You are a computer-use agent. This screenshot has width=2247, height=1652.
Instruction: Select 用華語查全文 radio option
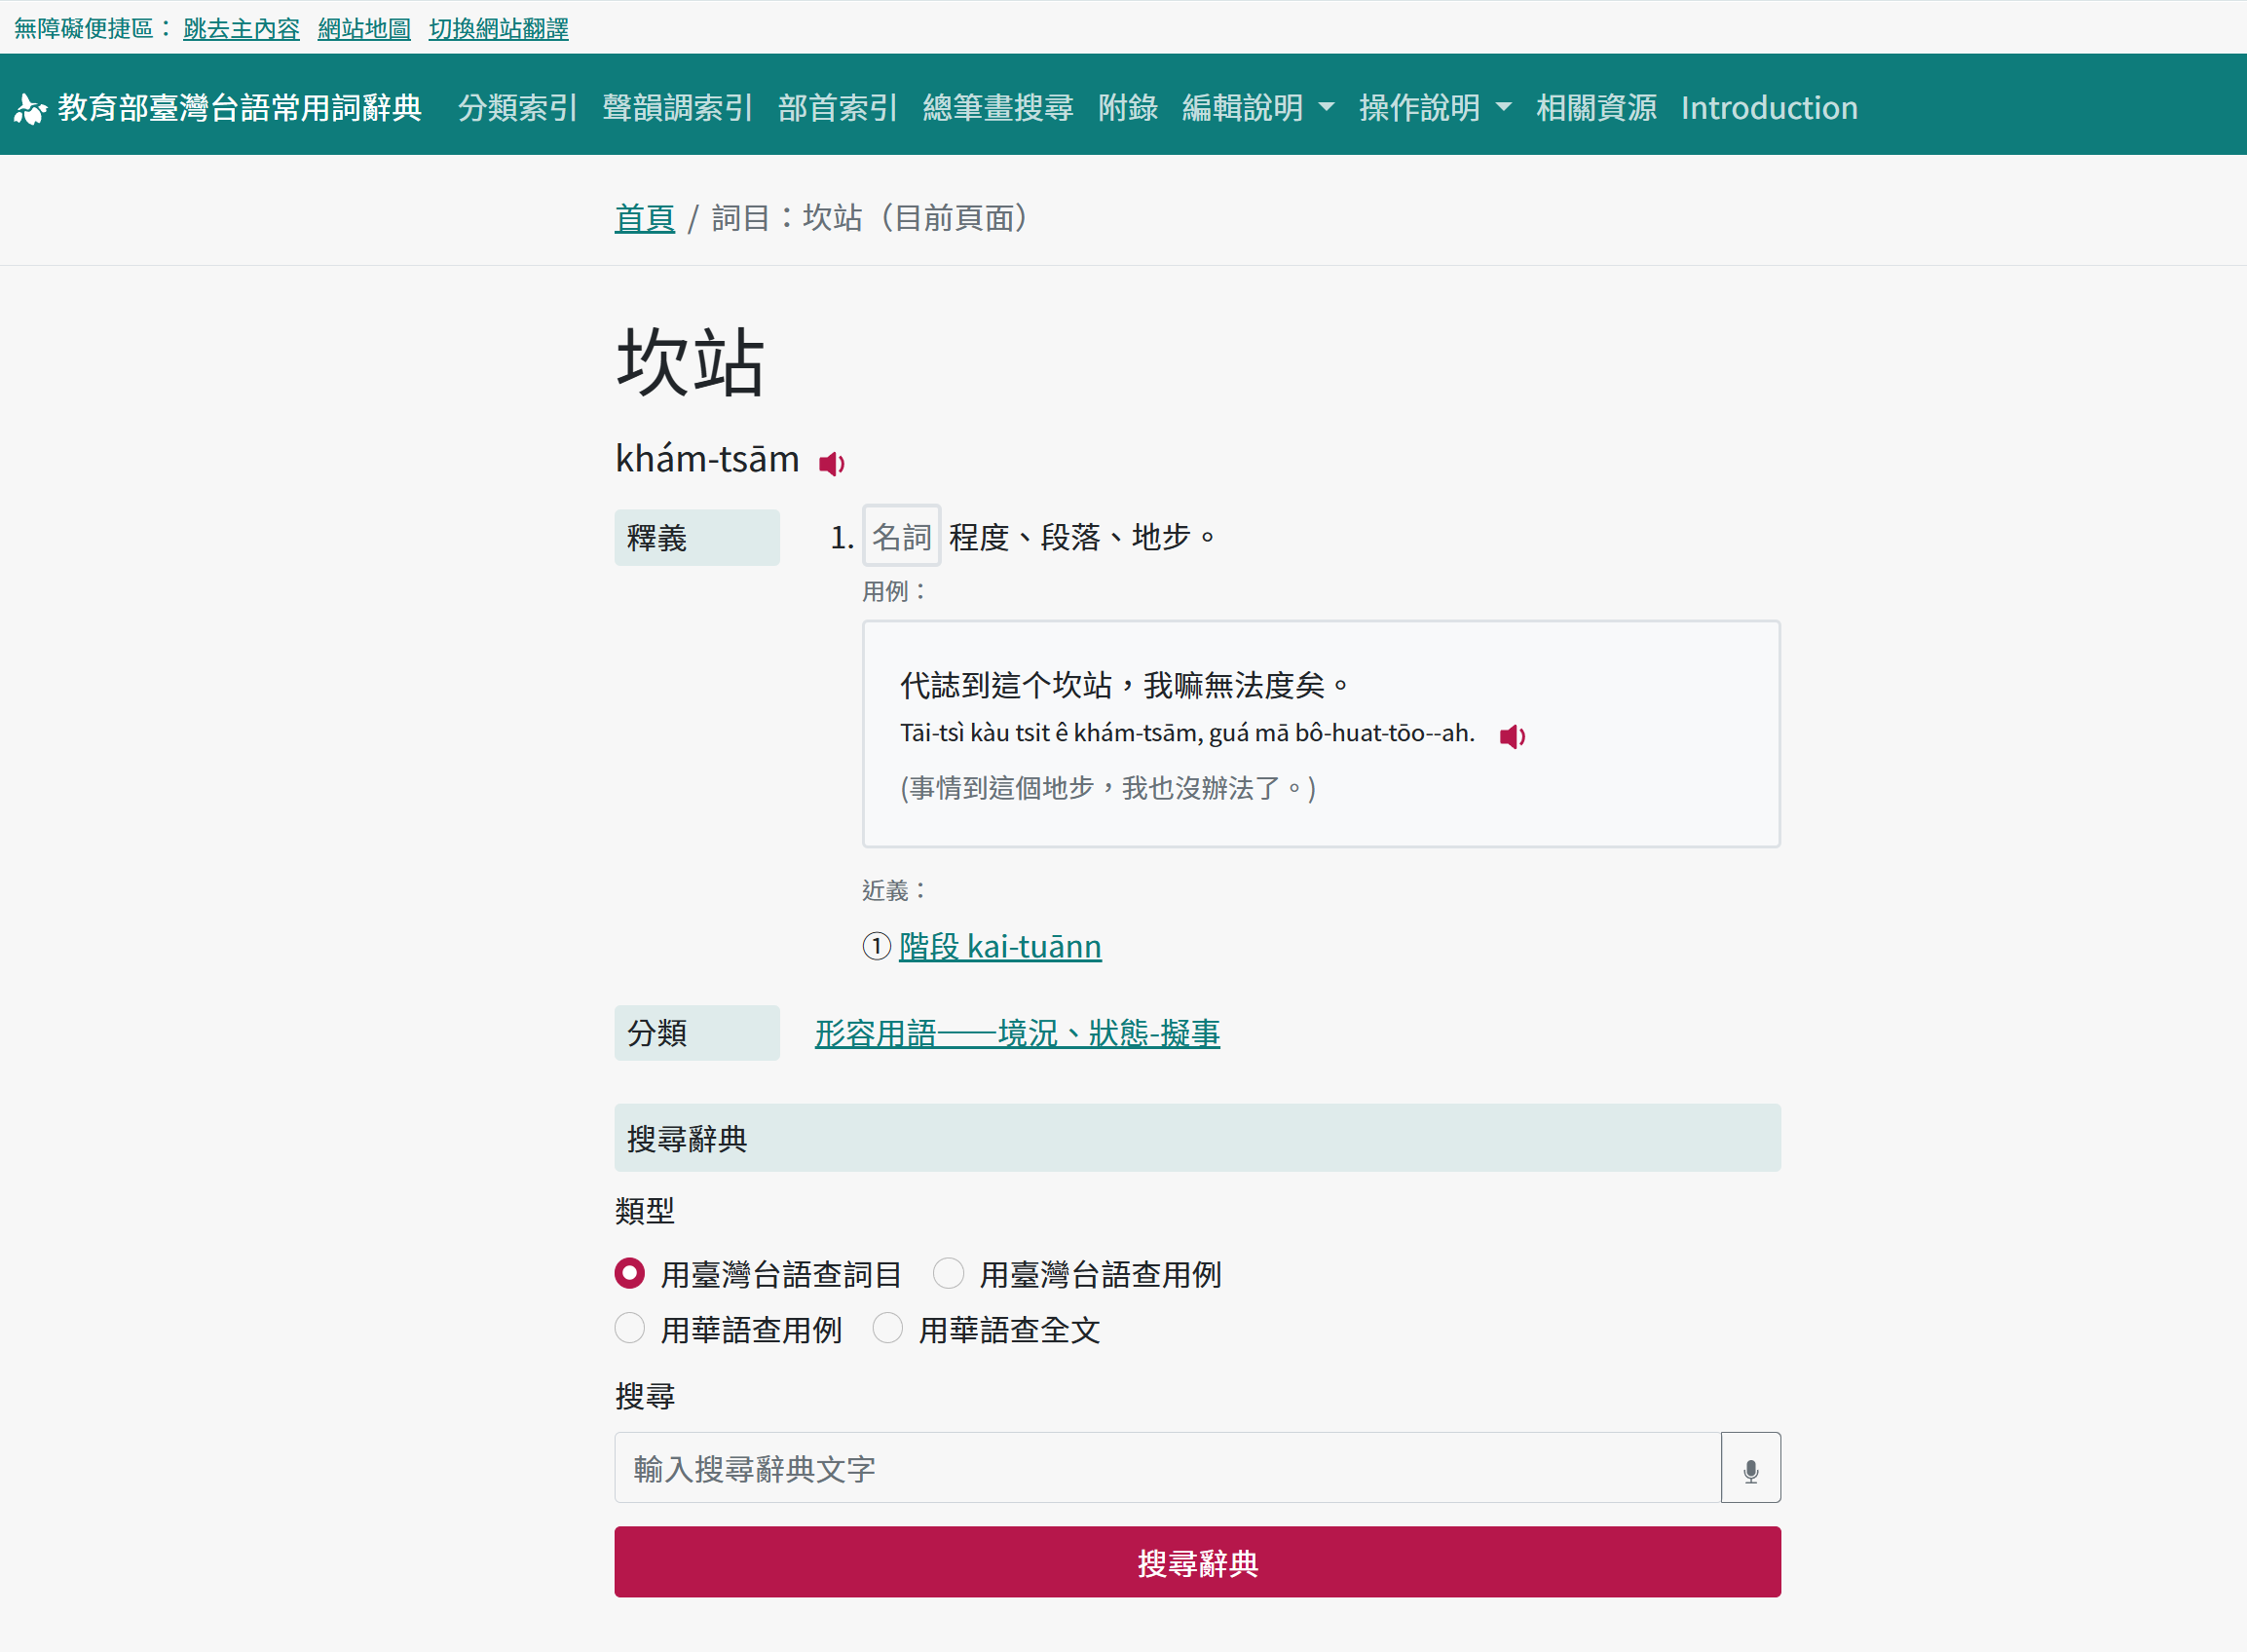click(x=887, y=1328)
